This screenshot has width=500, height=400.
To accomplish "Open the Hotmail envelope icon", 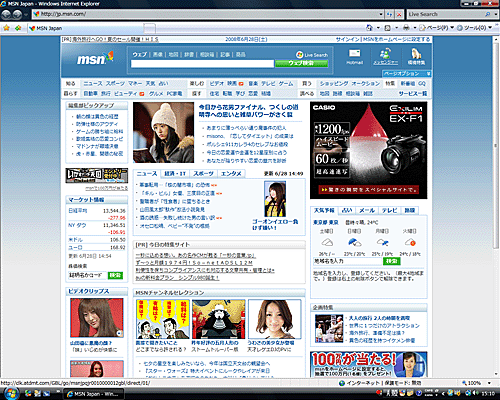I will pos(354,53).
